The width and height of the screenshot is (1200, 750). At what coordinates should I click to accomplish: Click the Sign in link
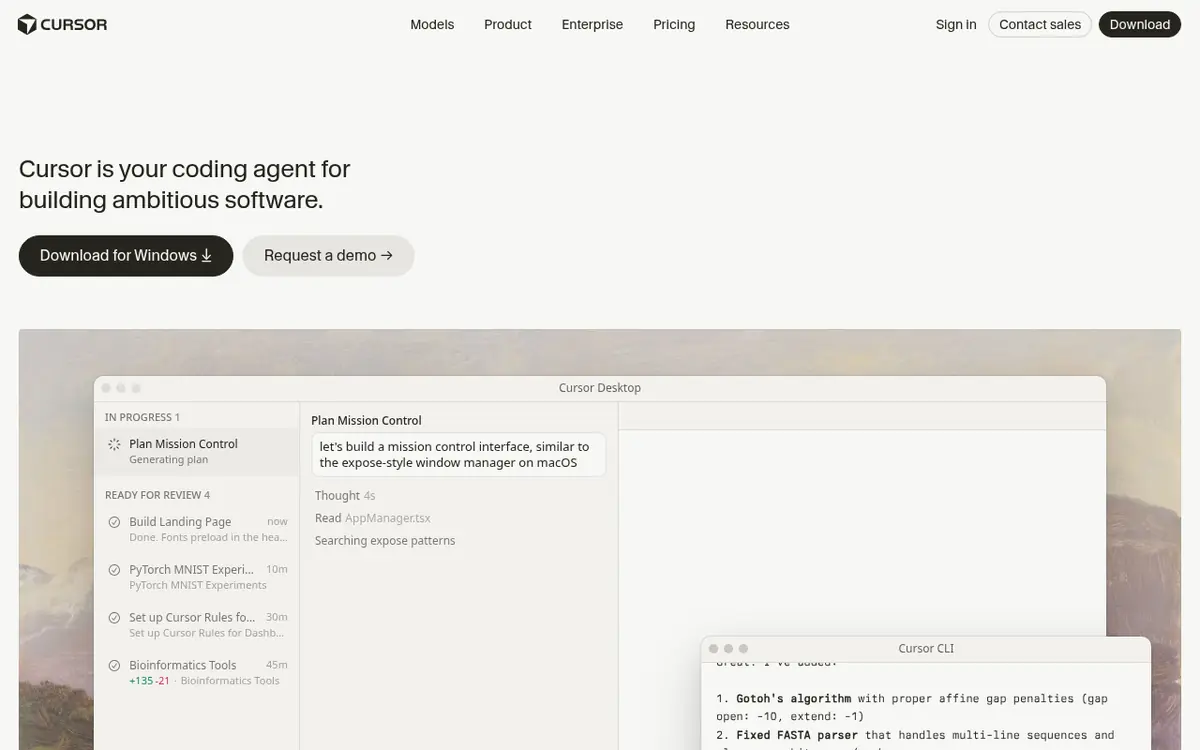956,24
